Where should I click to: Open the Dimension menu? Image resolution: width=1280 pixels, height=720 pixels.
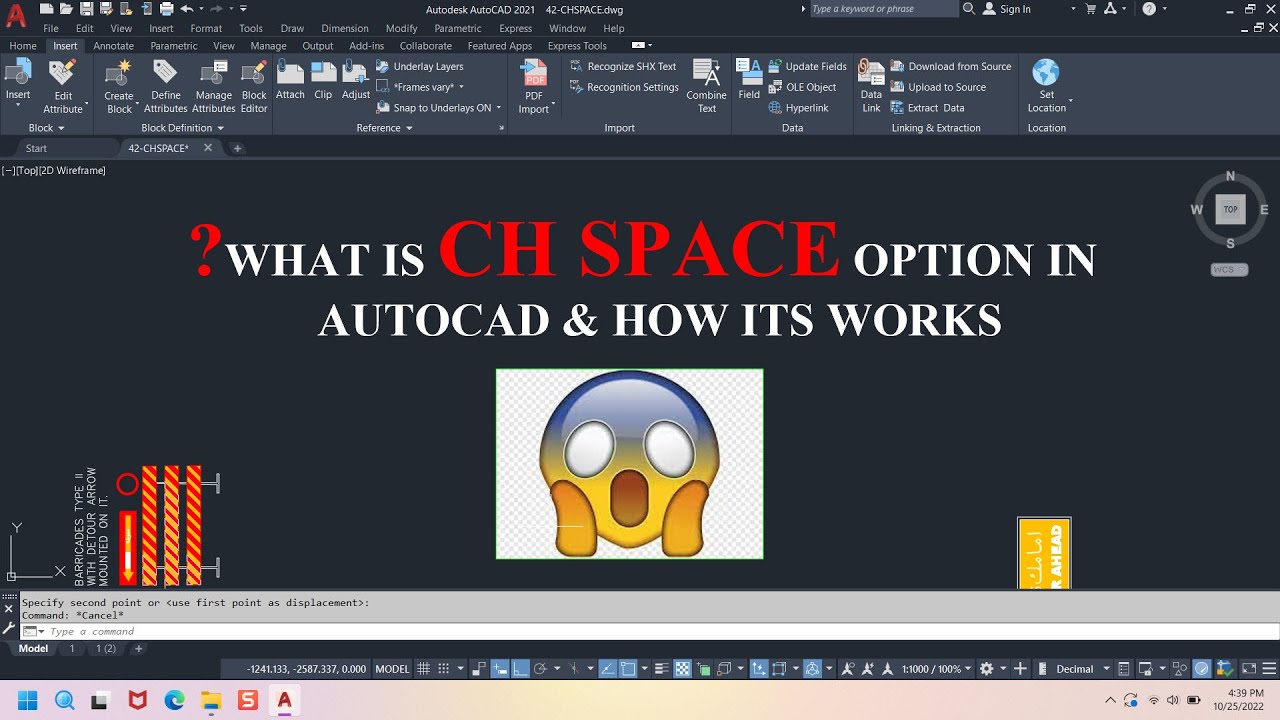click(x=345, y=28)
